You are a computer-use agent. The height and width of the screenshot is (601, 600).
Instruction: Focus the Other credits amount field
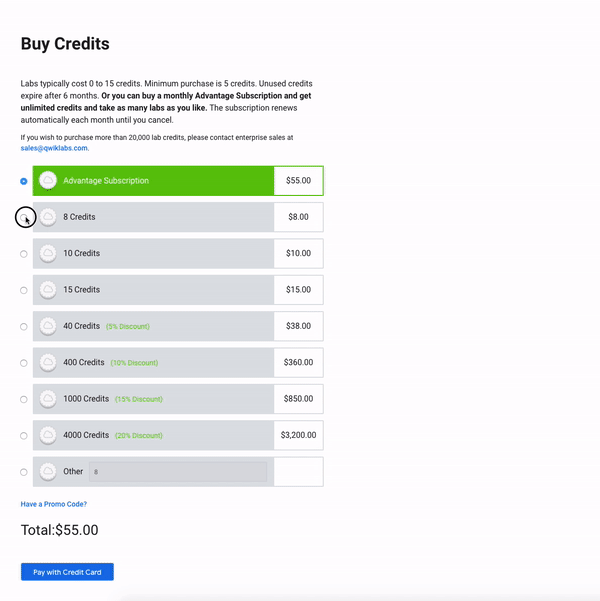click(178, 472)
